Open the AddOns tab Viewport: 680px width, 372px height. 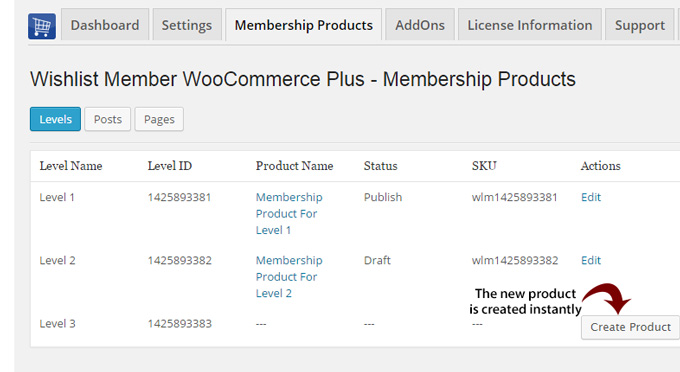[x=420, y=25]
